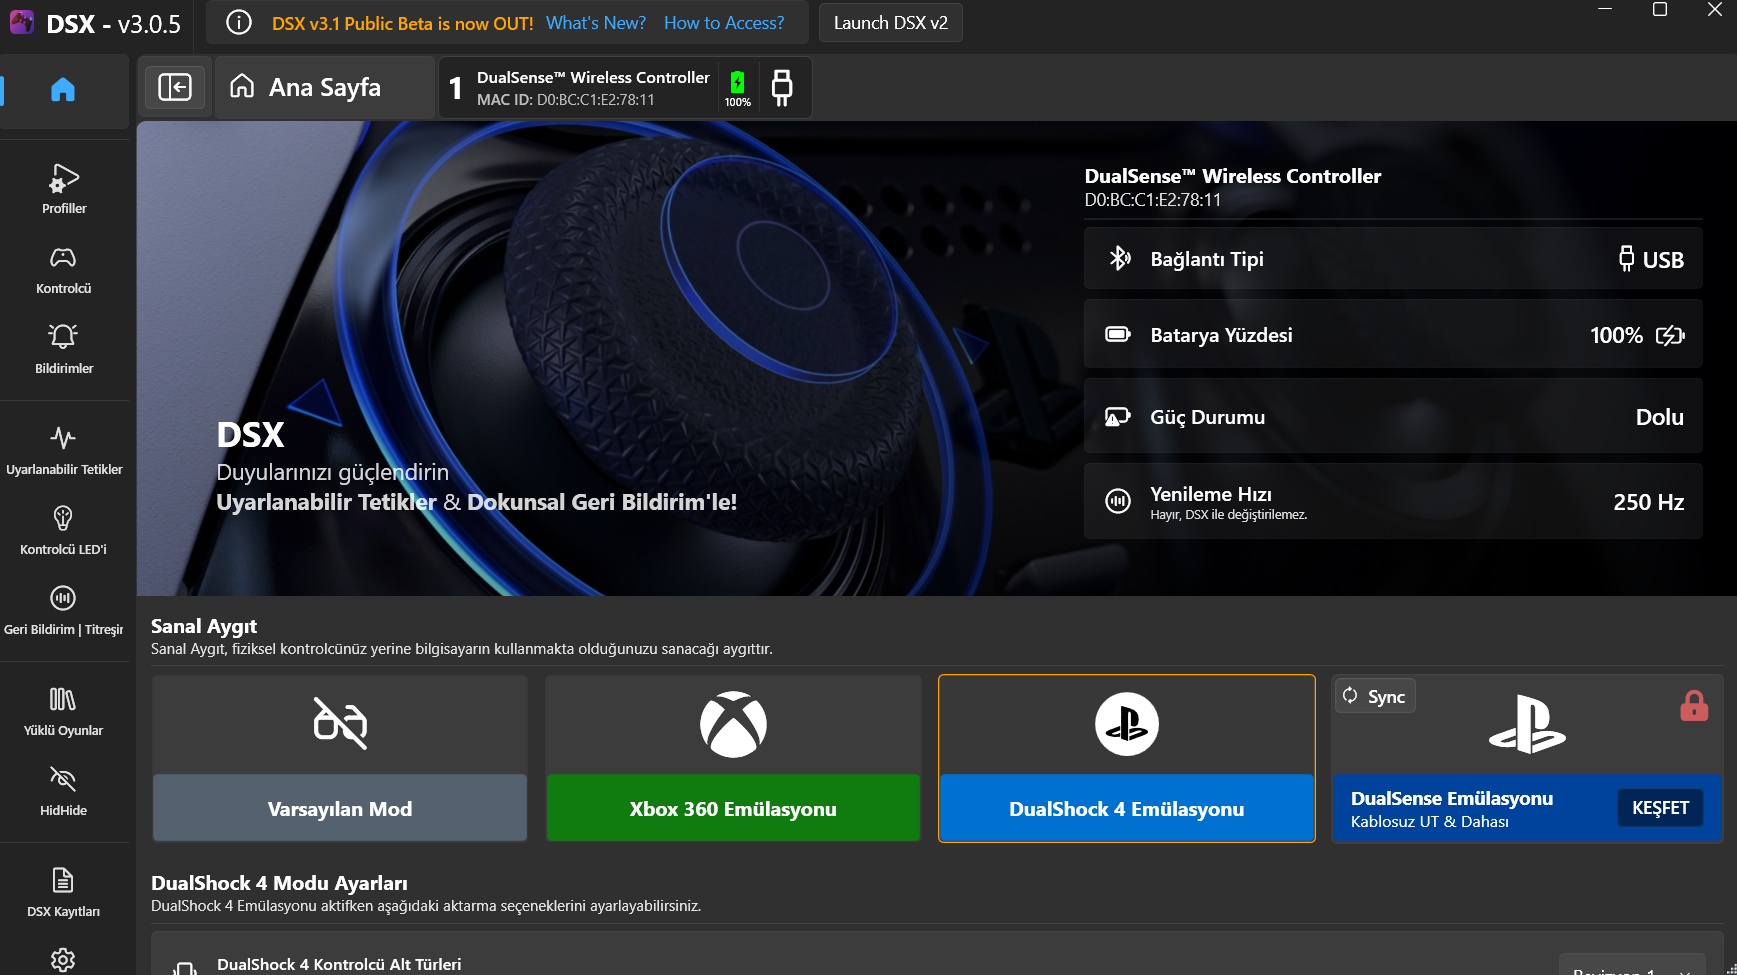Open Yüklü Oyunlar library
The width and height of the screenshot is (1737, 975).
click(x=64, y=712)
